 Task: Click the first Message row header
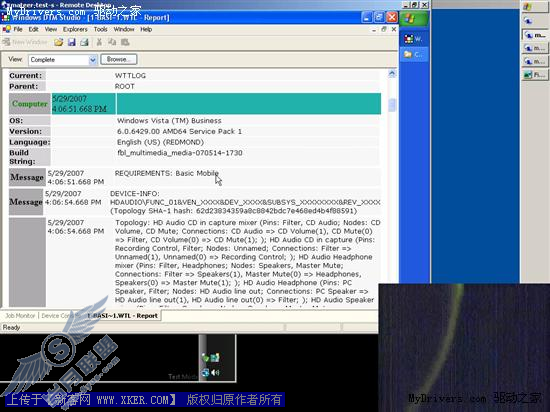27,177
